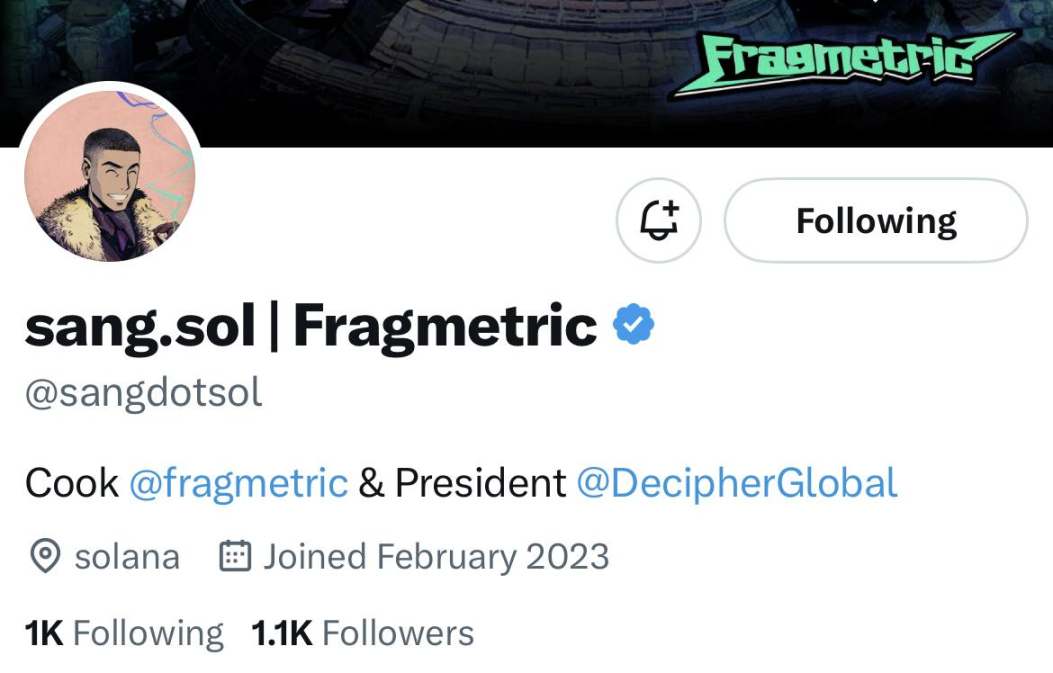Click the calendar icon beside join date
This screenshot has height=673, width=1053.
234,557
